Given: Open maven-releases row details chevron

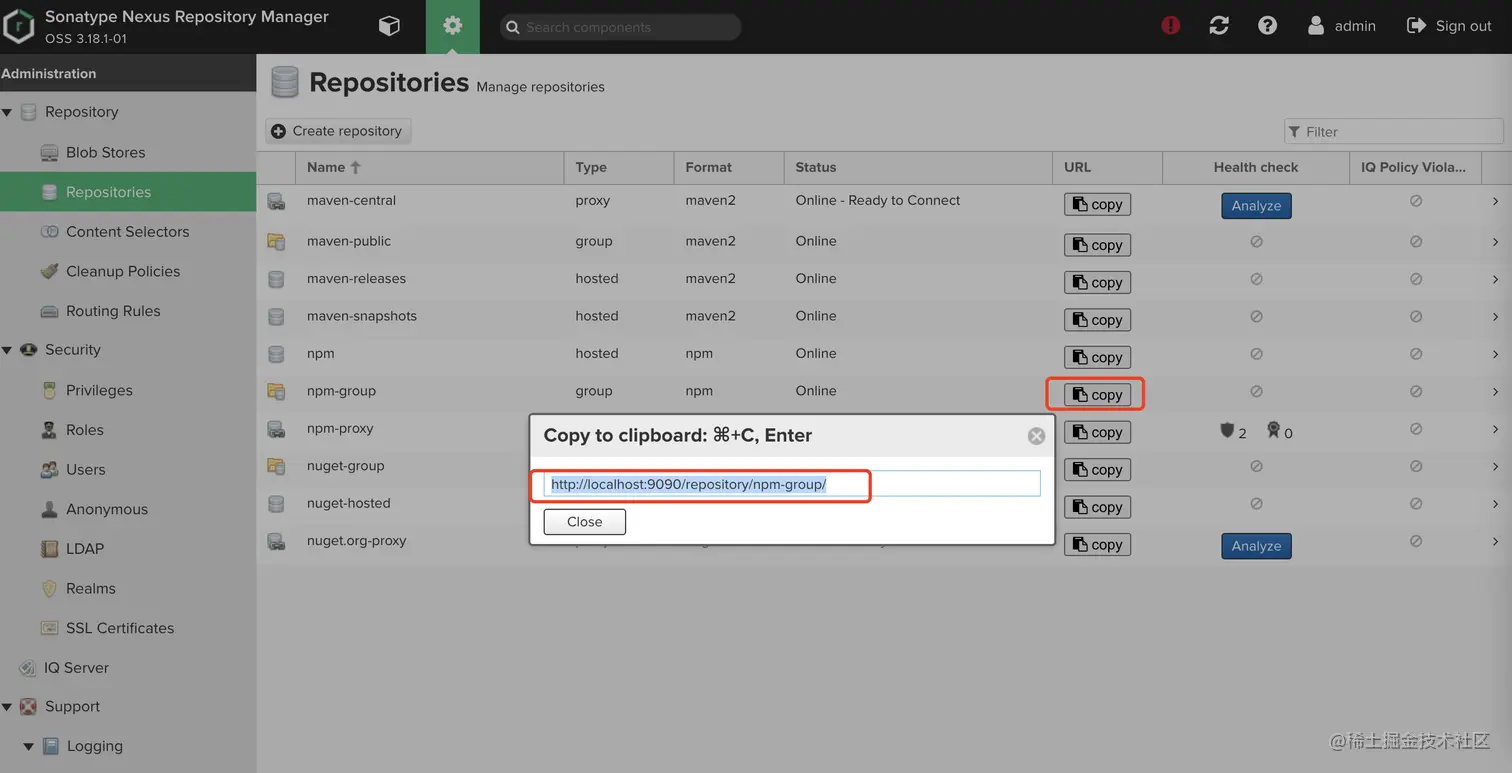Looking at the screenshot, I should [1495, 279].
